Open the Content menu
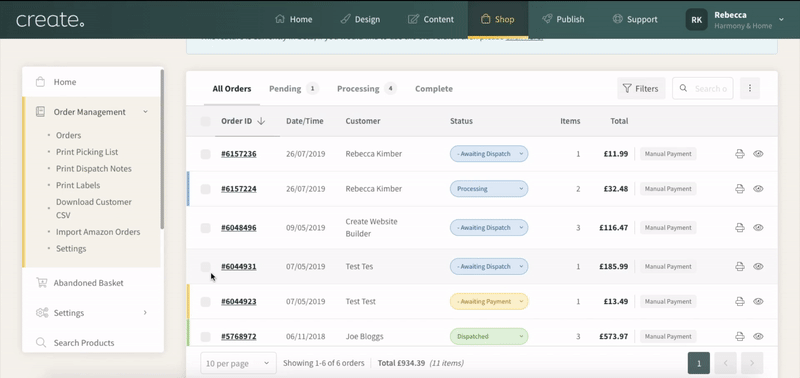This screenshot has height=378, width=800. 431,19
